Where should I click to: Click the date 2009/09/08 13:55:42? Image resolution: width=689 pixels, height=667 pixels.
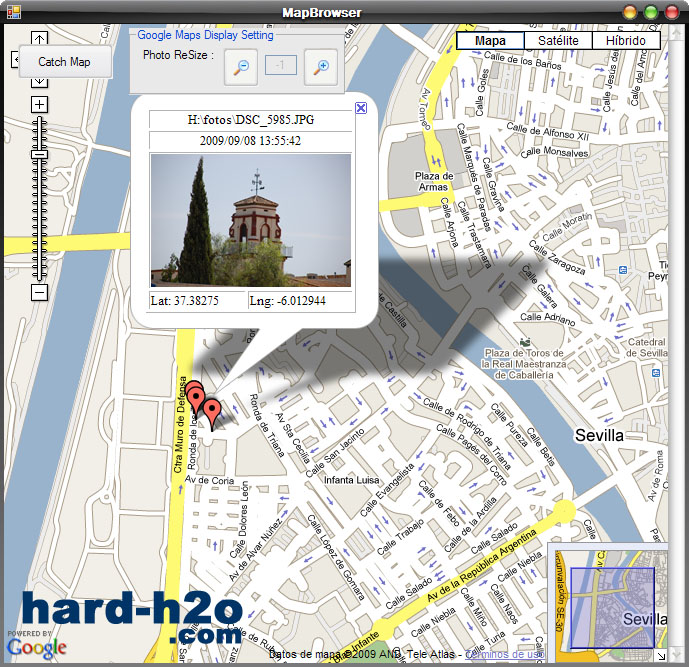pos(250,141)
